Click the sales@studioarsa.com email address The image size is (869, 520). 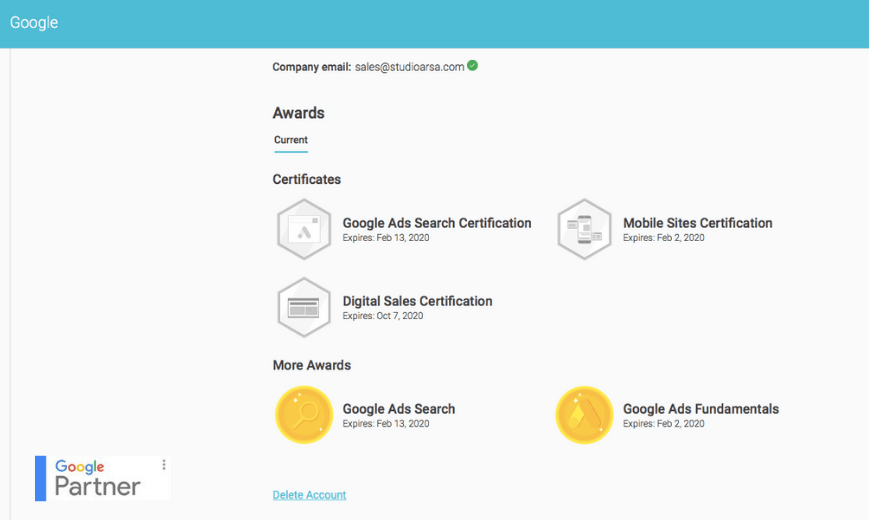point(410,67)
